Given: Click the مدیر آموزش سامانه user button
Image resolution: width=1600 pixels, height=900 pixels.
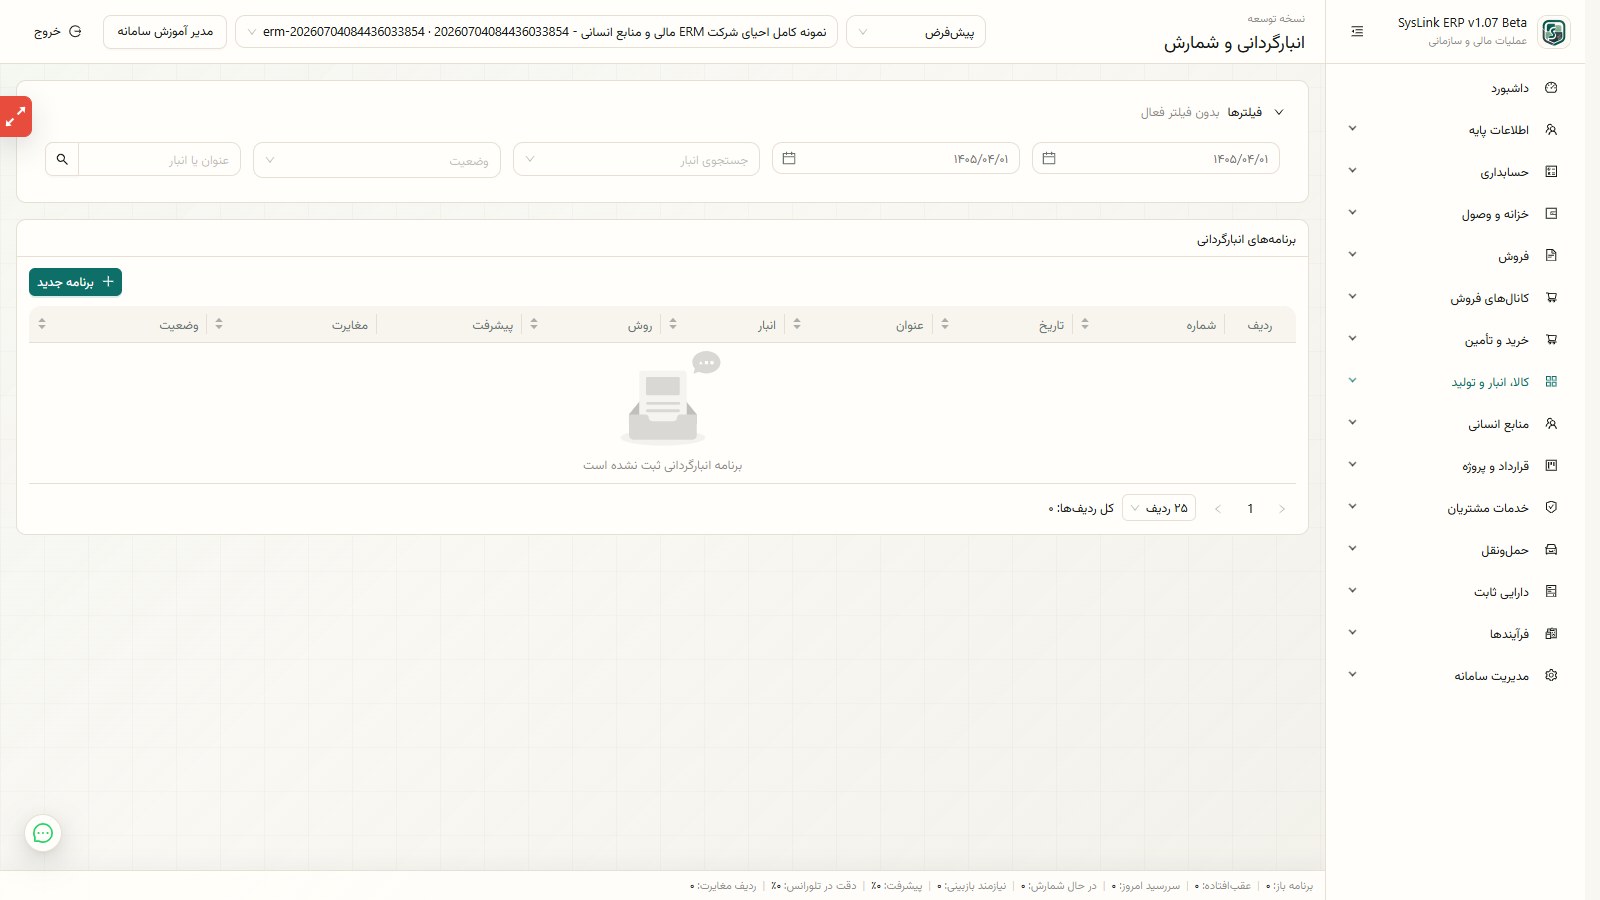Looking at the screenshot, I should 165,32.
